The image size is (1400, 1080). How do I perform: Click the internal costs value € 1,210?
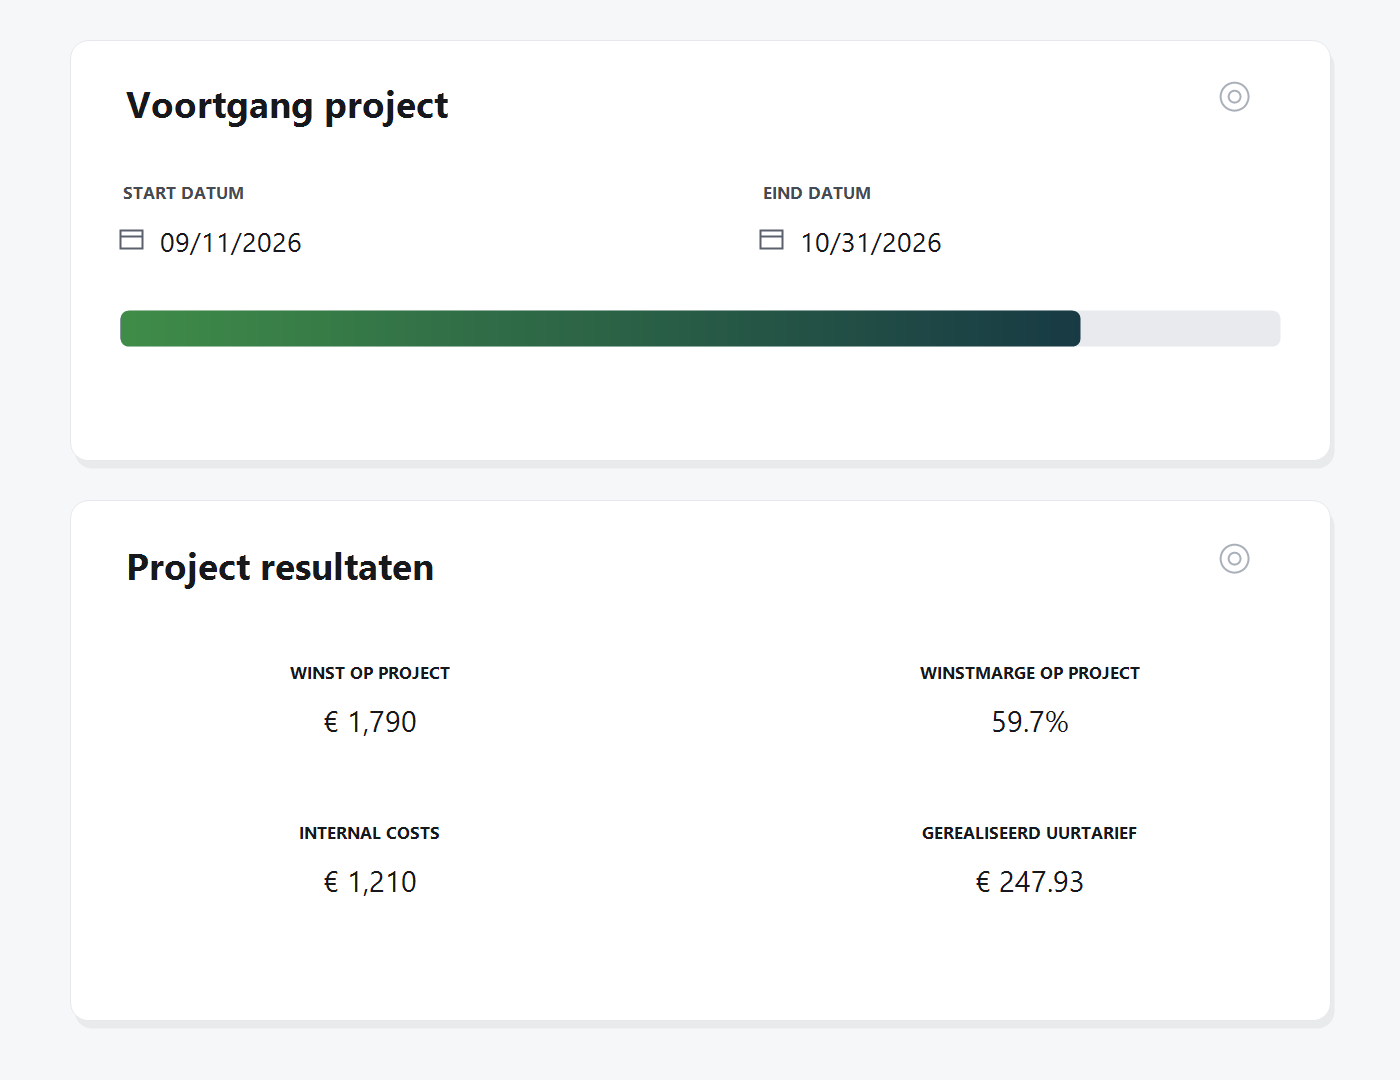pyautogui.click(x=370, y=882)
